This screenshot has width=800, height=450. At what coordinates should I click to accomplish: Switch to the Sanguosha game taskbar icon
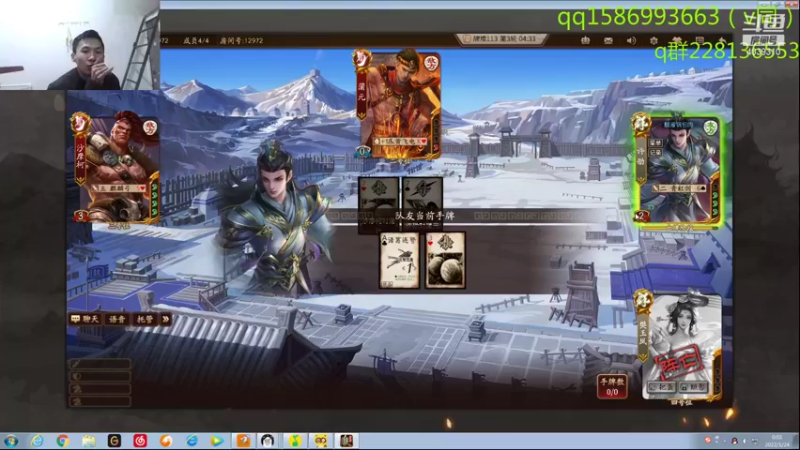click(346, 441)
